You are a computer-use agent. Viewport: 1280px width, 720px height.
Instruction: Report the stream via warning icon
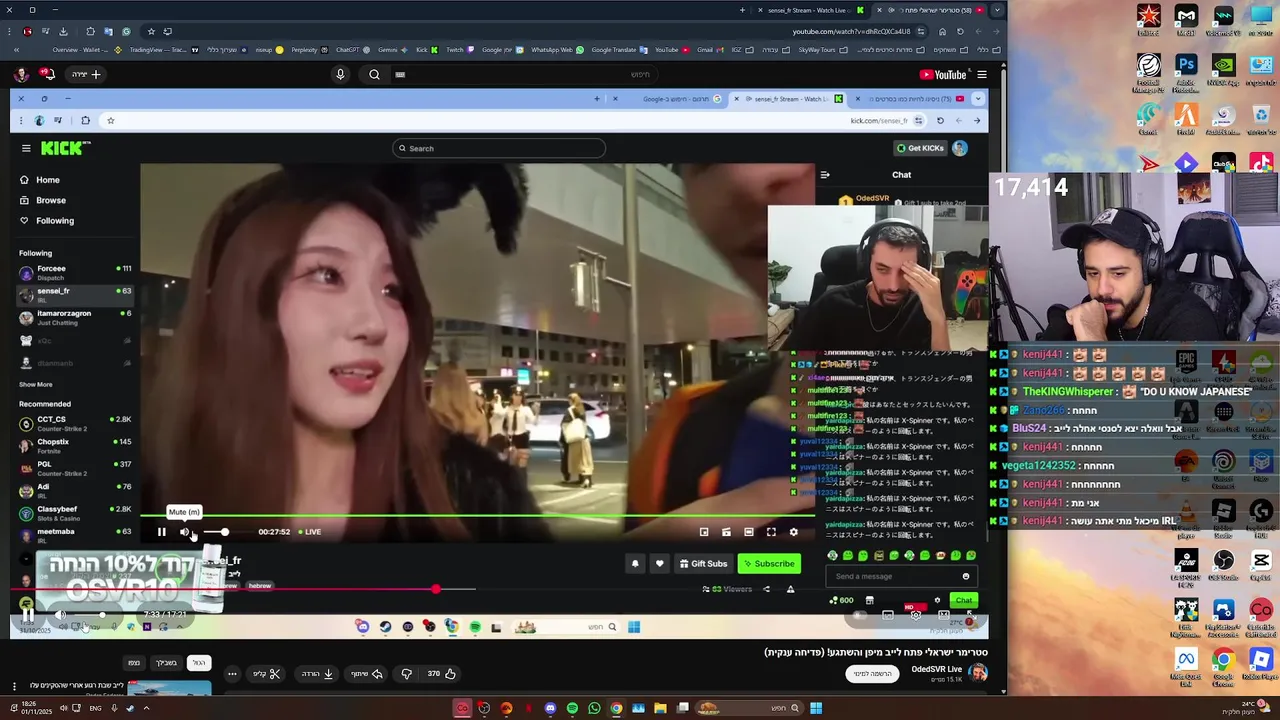pos(790,589)
